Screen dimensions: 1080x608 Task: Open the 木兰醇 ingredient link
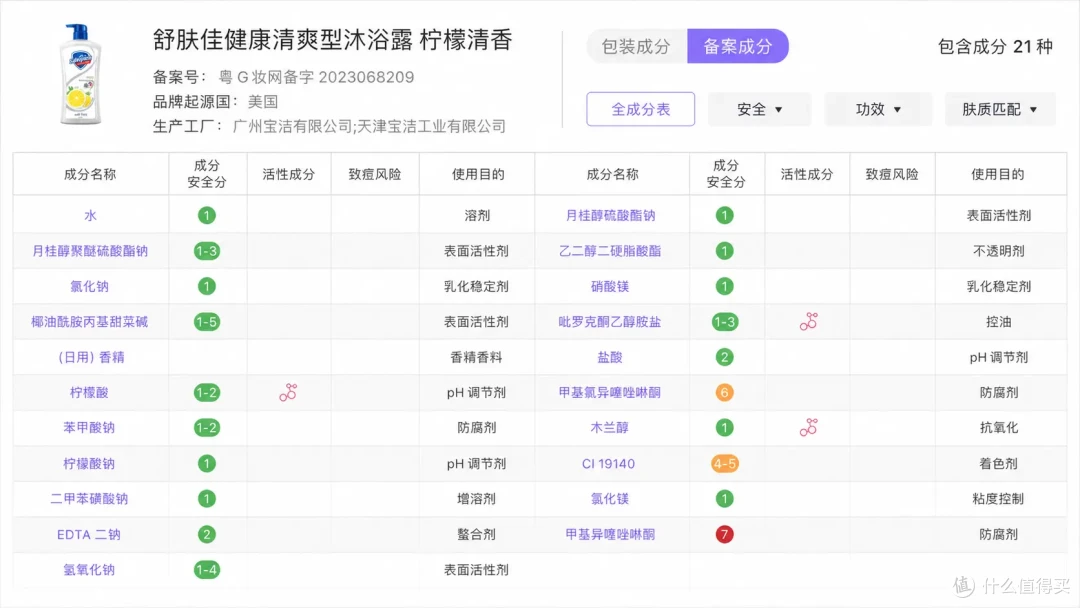[610, 428]
